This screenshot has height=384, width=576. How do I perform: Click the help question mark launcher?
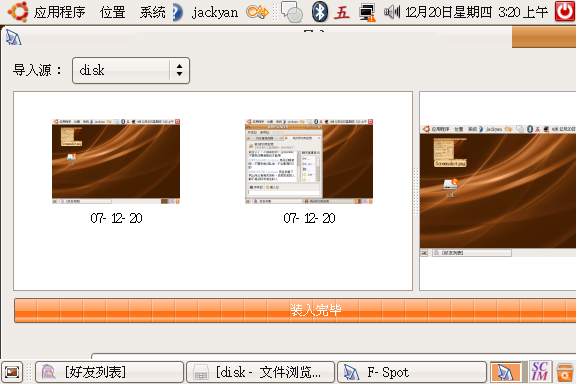tap(178, 12)
